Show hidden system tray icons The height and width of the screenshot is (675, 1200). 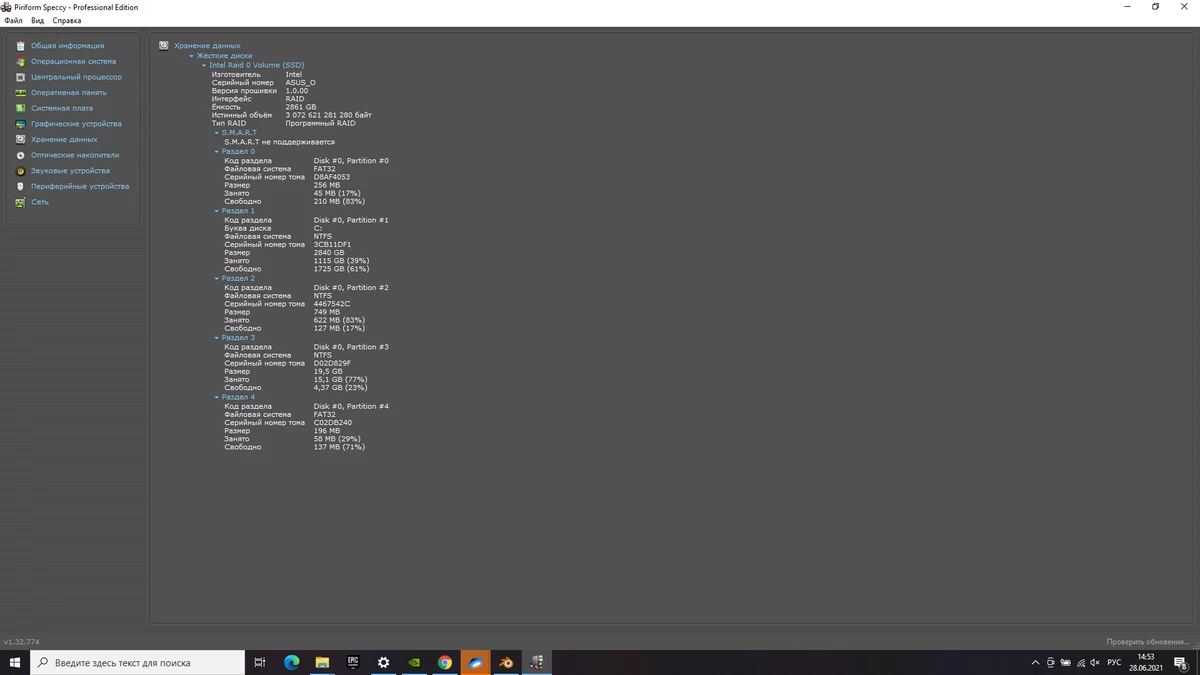1035,662
